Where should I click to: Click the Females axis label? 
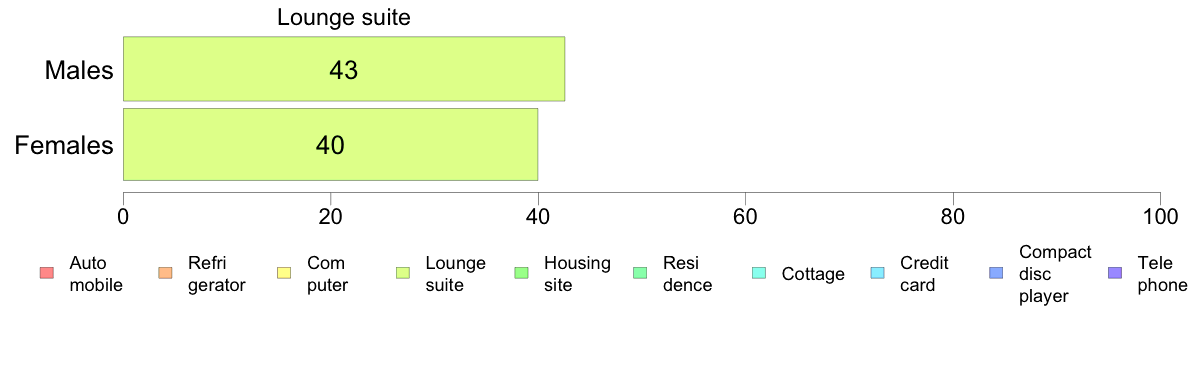64,145
